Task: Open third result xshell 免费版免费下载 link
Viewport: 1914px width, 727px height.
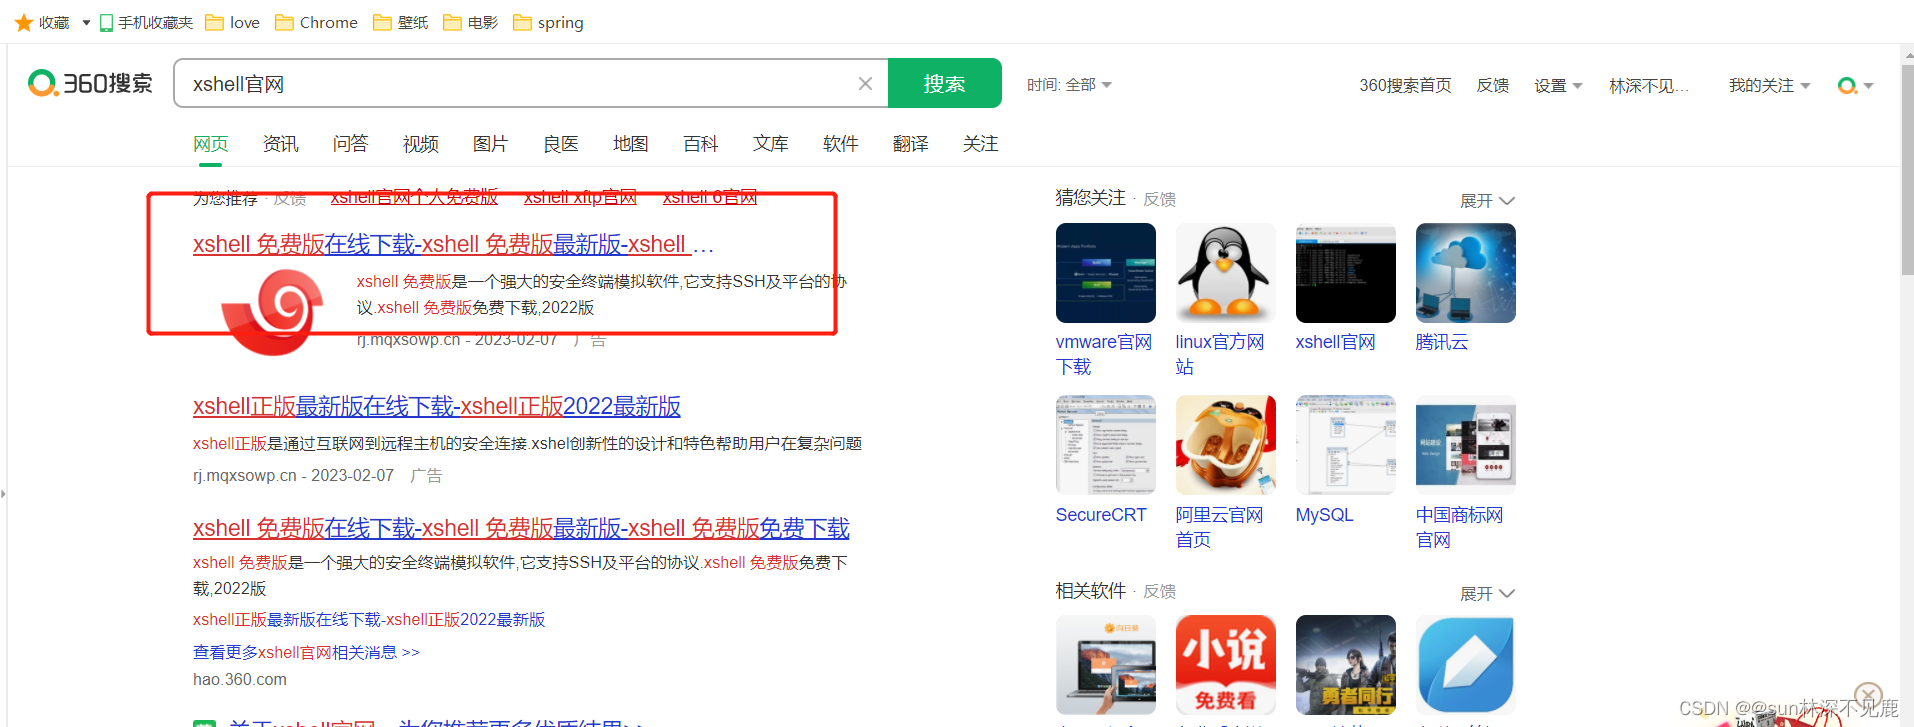Action: [521, 528]
